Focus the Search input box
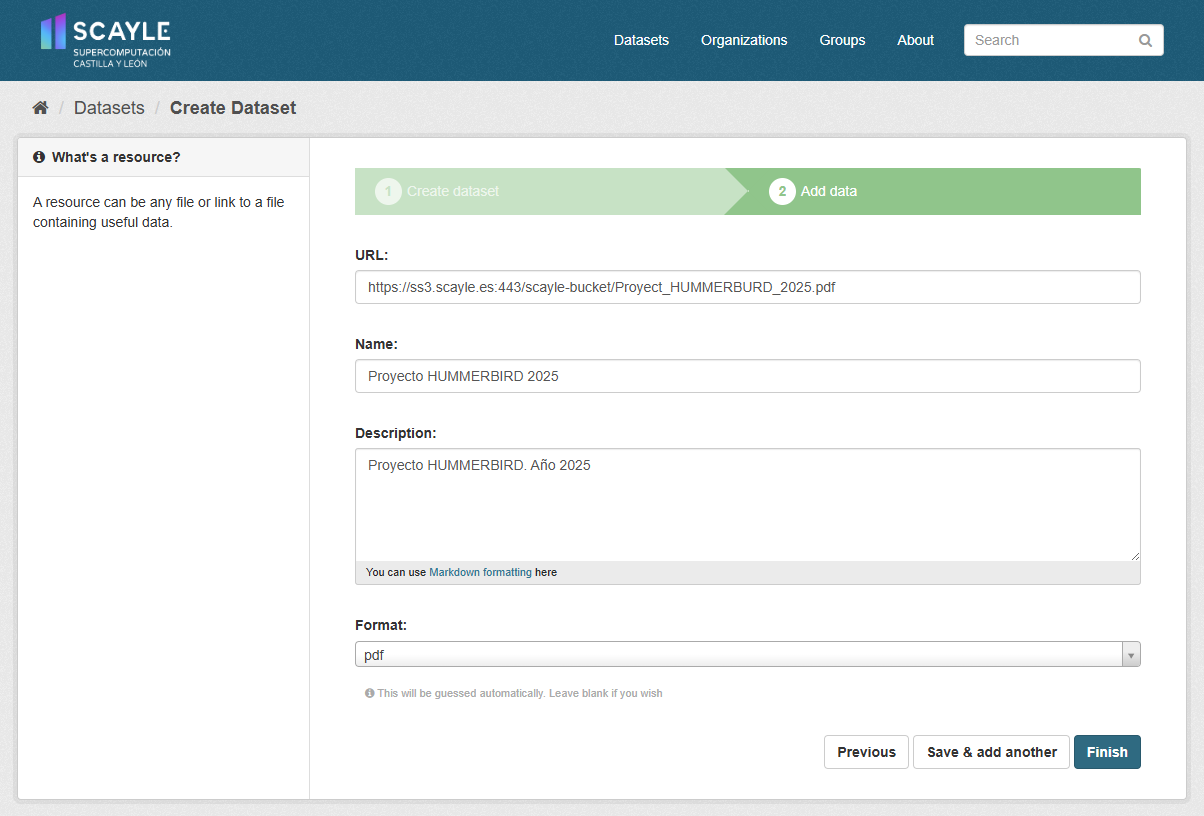 (x=1063, y=40)
